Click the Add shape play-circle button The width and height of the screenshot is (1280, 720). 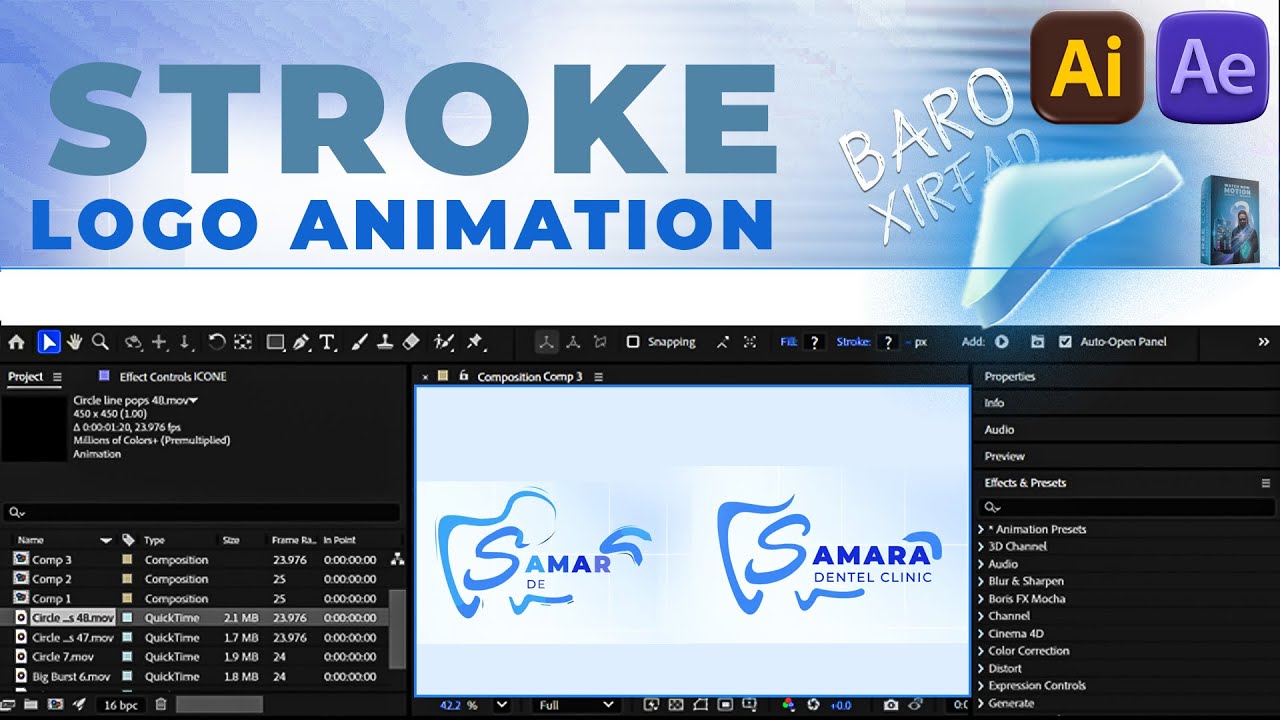[1001, 342]
